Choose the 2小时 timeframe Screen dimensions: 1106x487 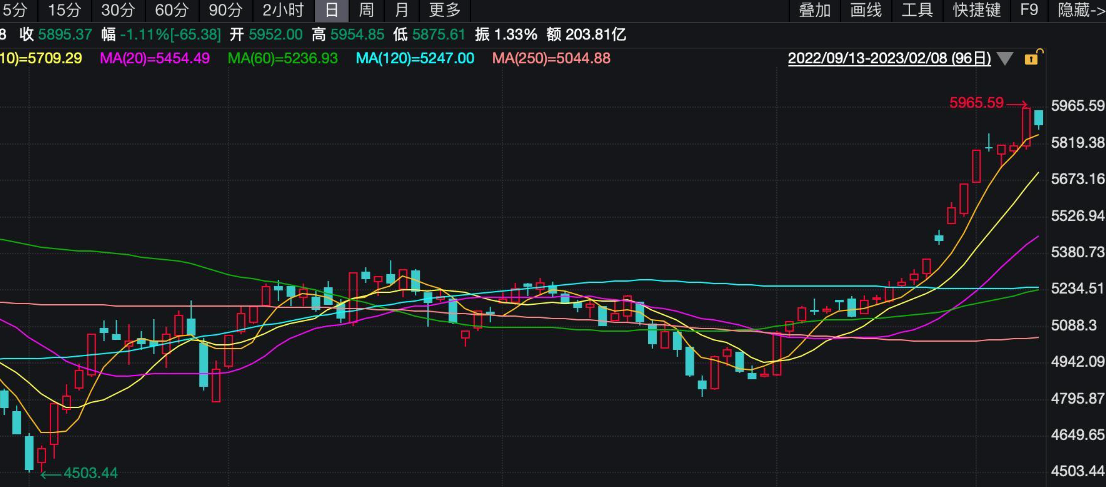coord(283,10)
